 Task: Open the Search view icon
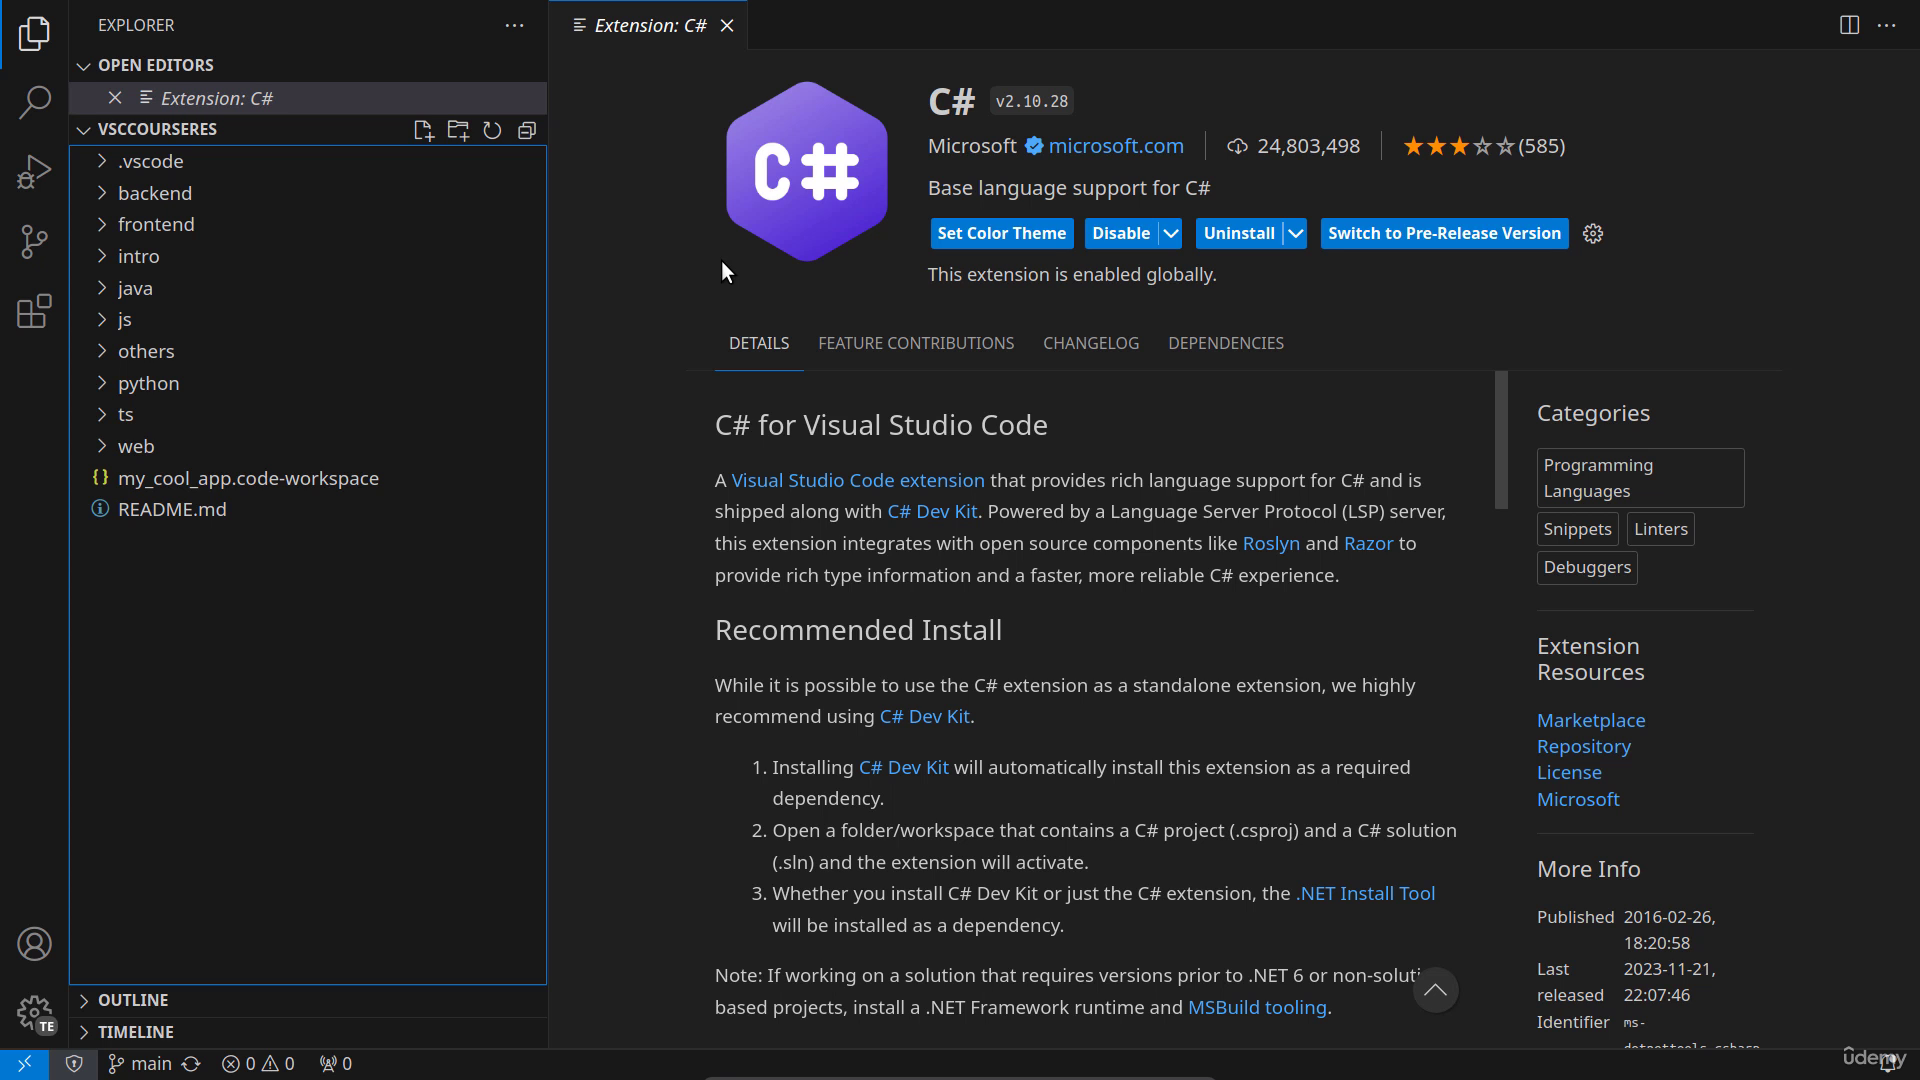pyautogui.click(x=34, y=102)
